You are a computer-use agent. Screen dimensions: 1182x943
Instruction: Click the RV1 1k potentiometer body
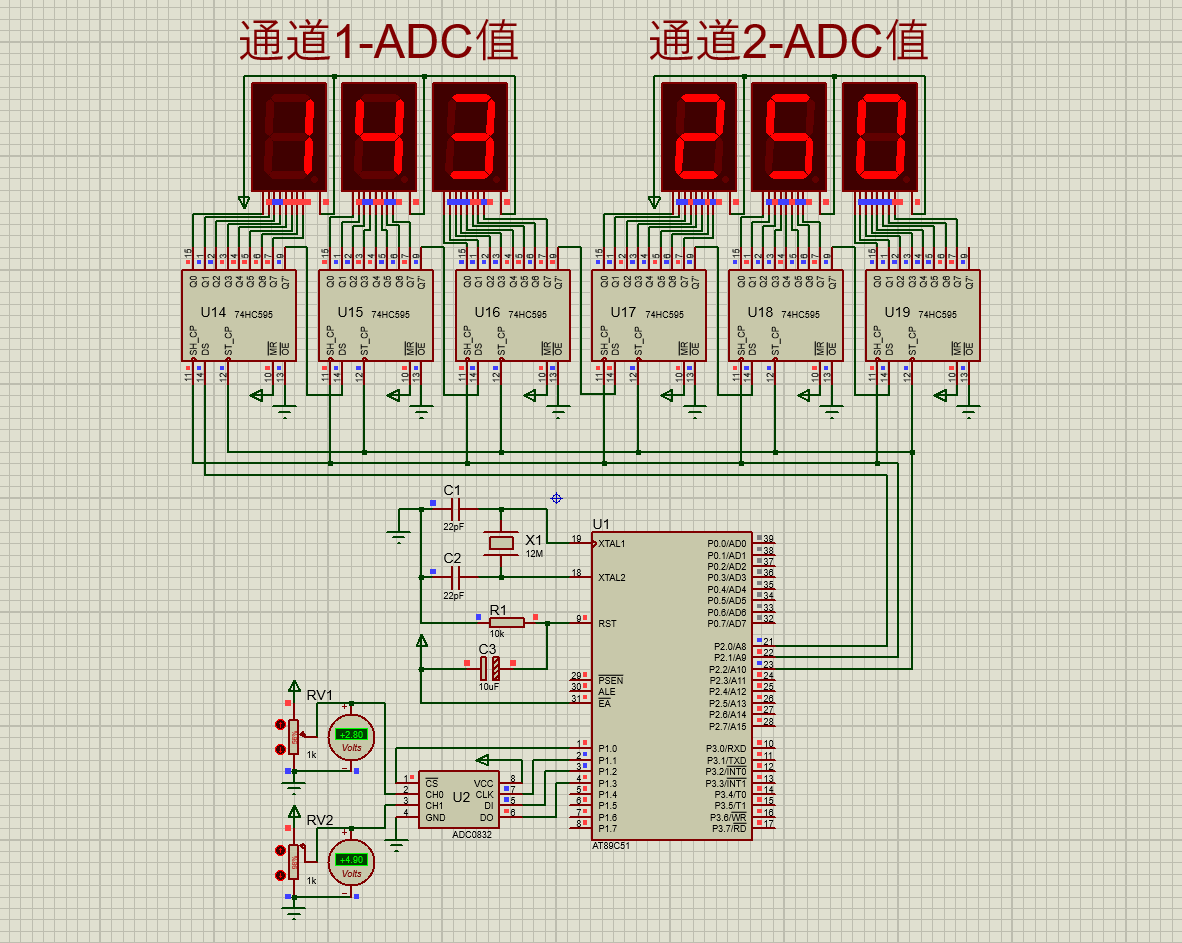point(292,737)
